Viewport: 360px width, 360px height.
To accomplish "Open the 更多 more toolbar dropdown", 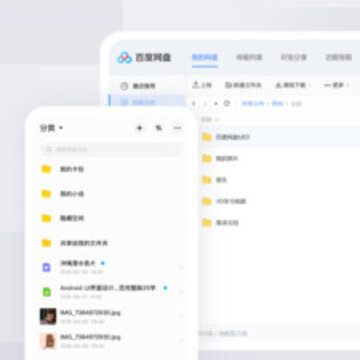I will (336, 85).
